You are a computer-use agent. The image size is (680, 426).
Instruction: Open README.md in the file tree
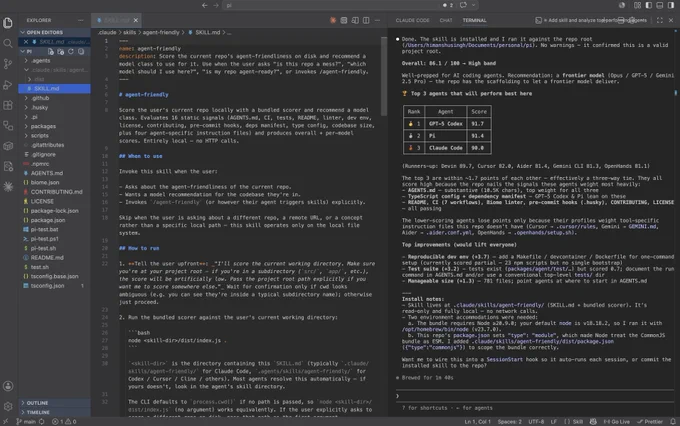pos(54,258)
